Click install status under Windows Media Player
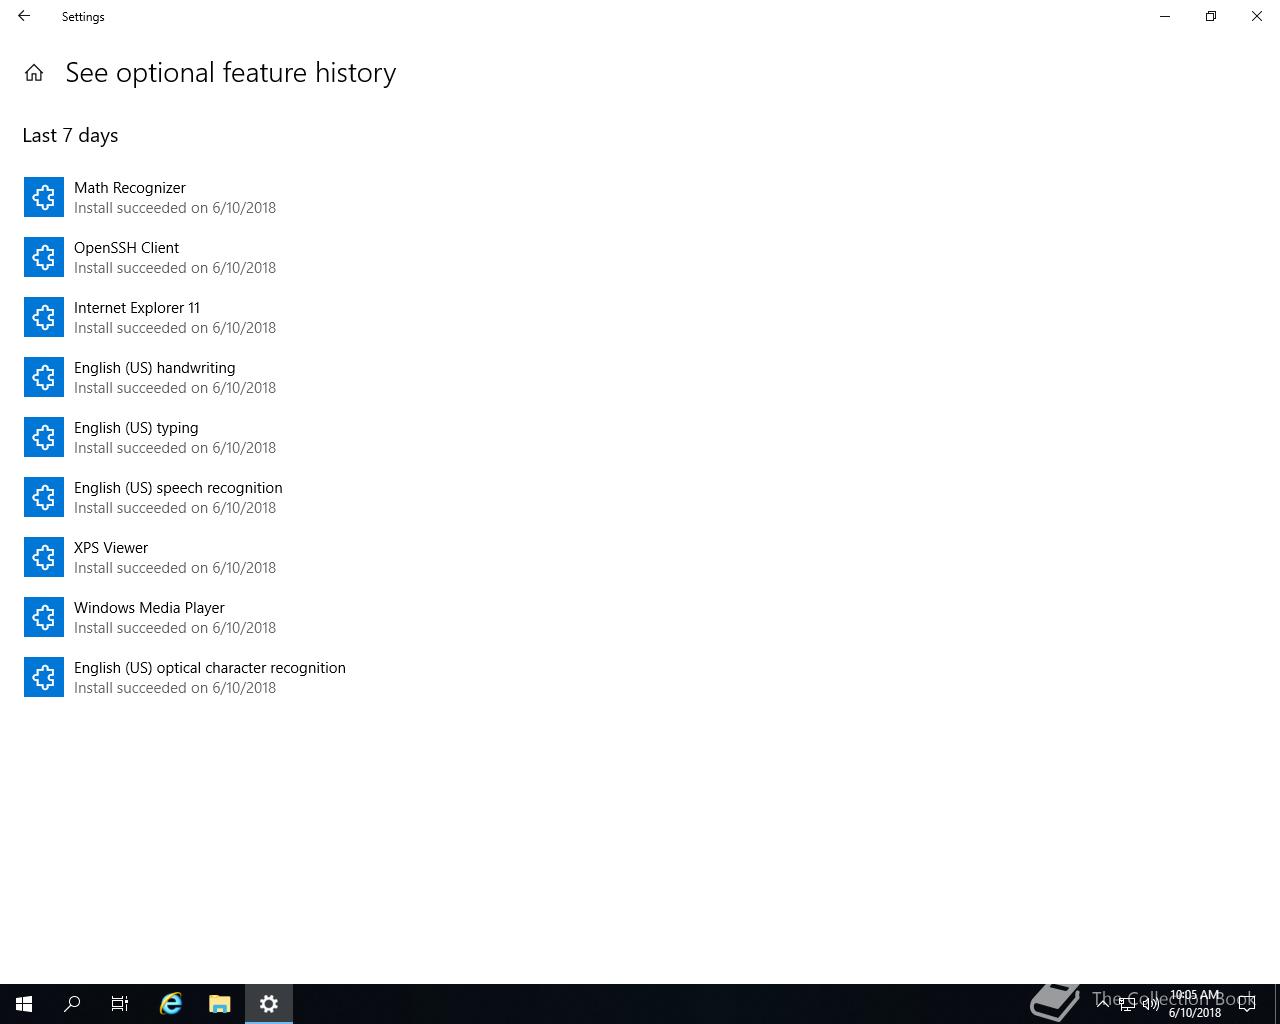The width and height of the screenshot is (1280, 1024). tap(175, 628)
